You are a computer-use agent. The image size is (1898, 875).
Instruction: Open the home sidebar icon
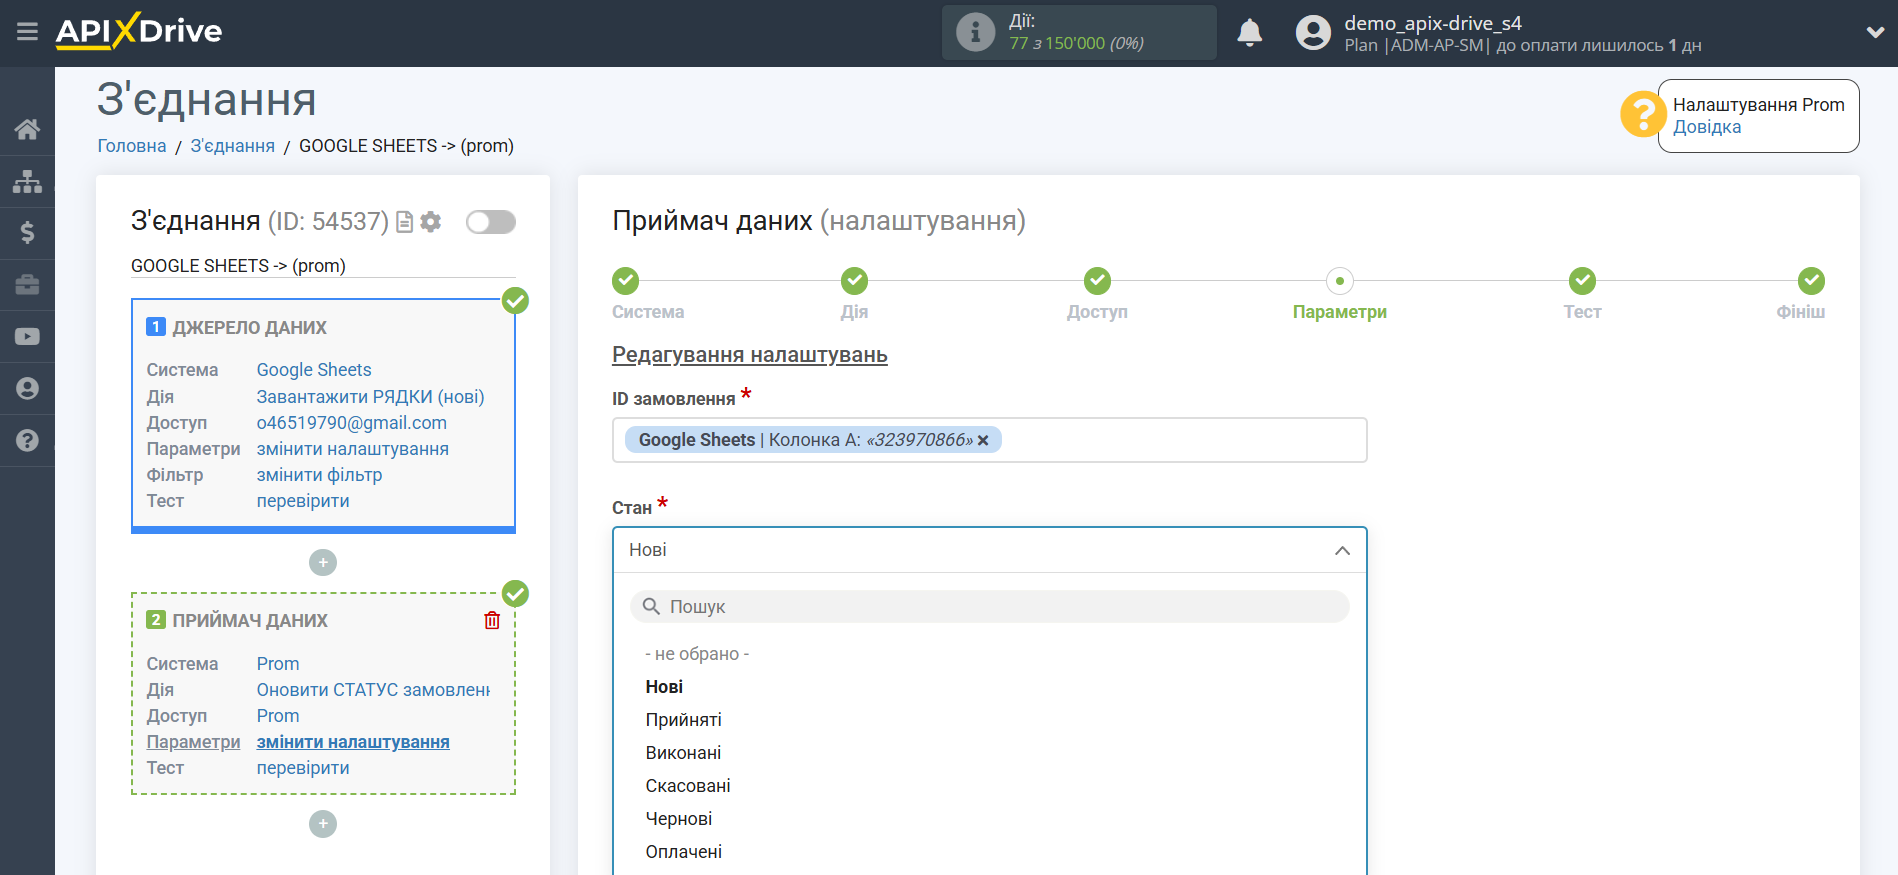(27, 129)
